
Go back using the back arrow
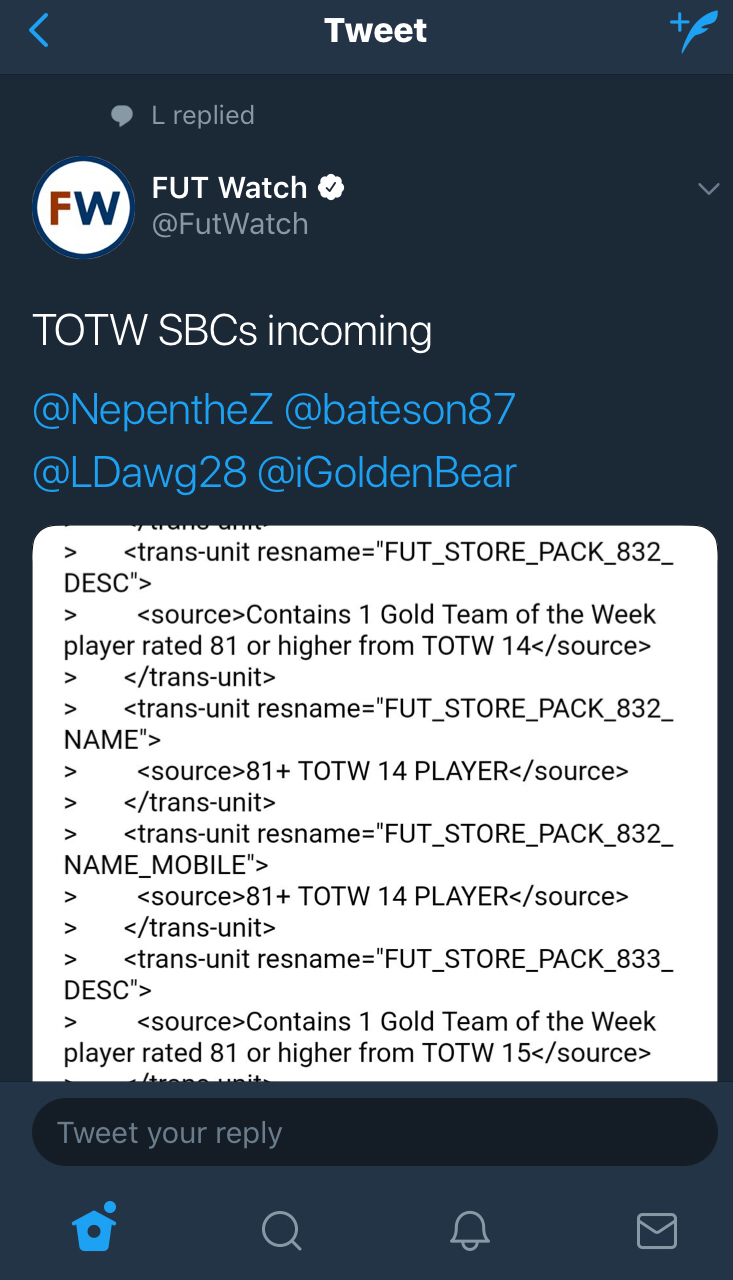pyautogui.click(x=40, y=31)
